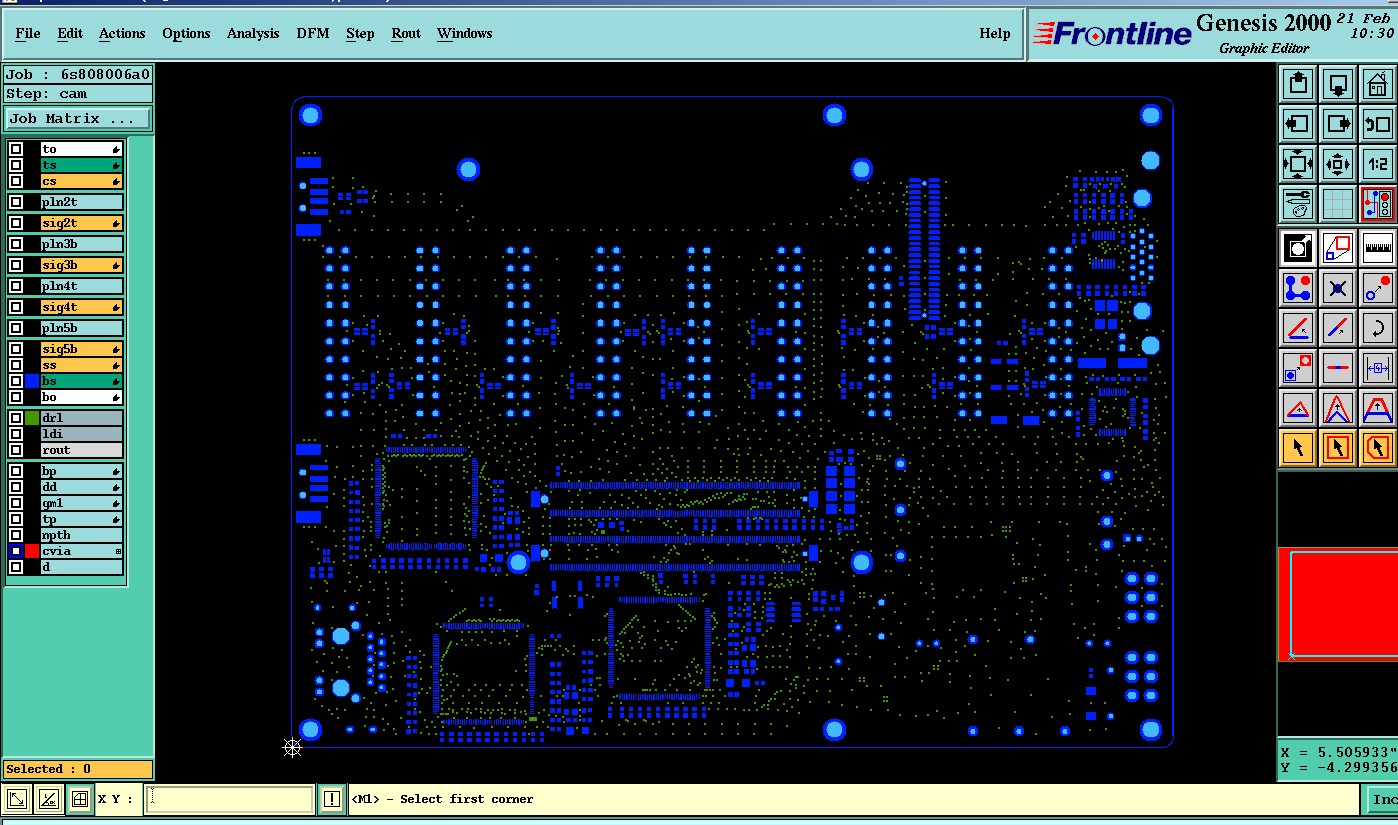Viewport: 1398px width, 825px height.
Task: Select the ldi layer name
Action: [x=82, y=434]
